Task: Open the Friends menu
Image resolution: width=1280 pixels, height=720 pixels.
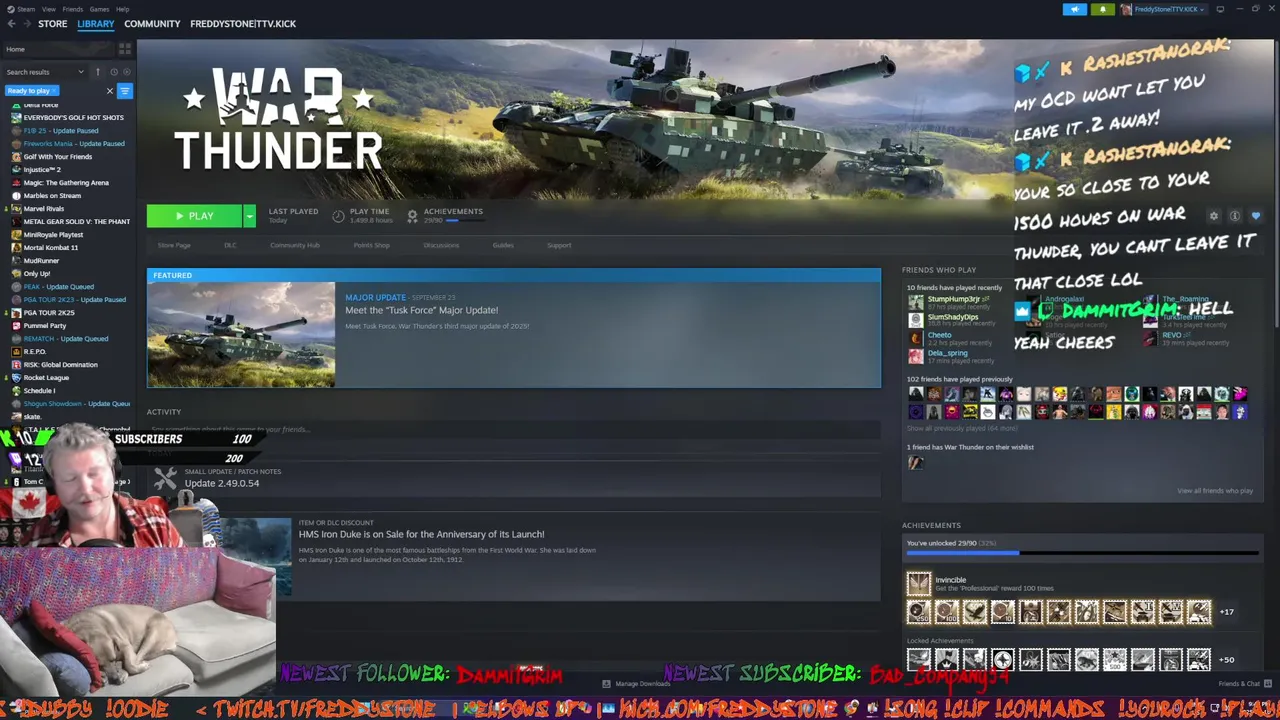Action: coord(73,9)
